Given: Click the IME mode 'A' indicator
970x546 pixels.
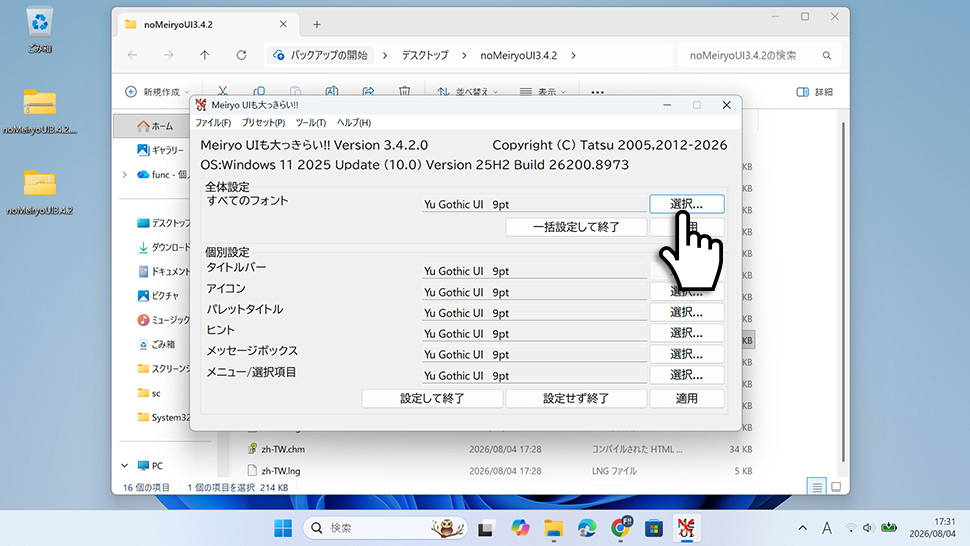Looking at the screenshot, I should [826, 528].
